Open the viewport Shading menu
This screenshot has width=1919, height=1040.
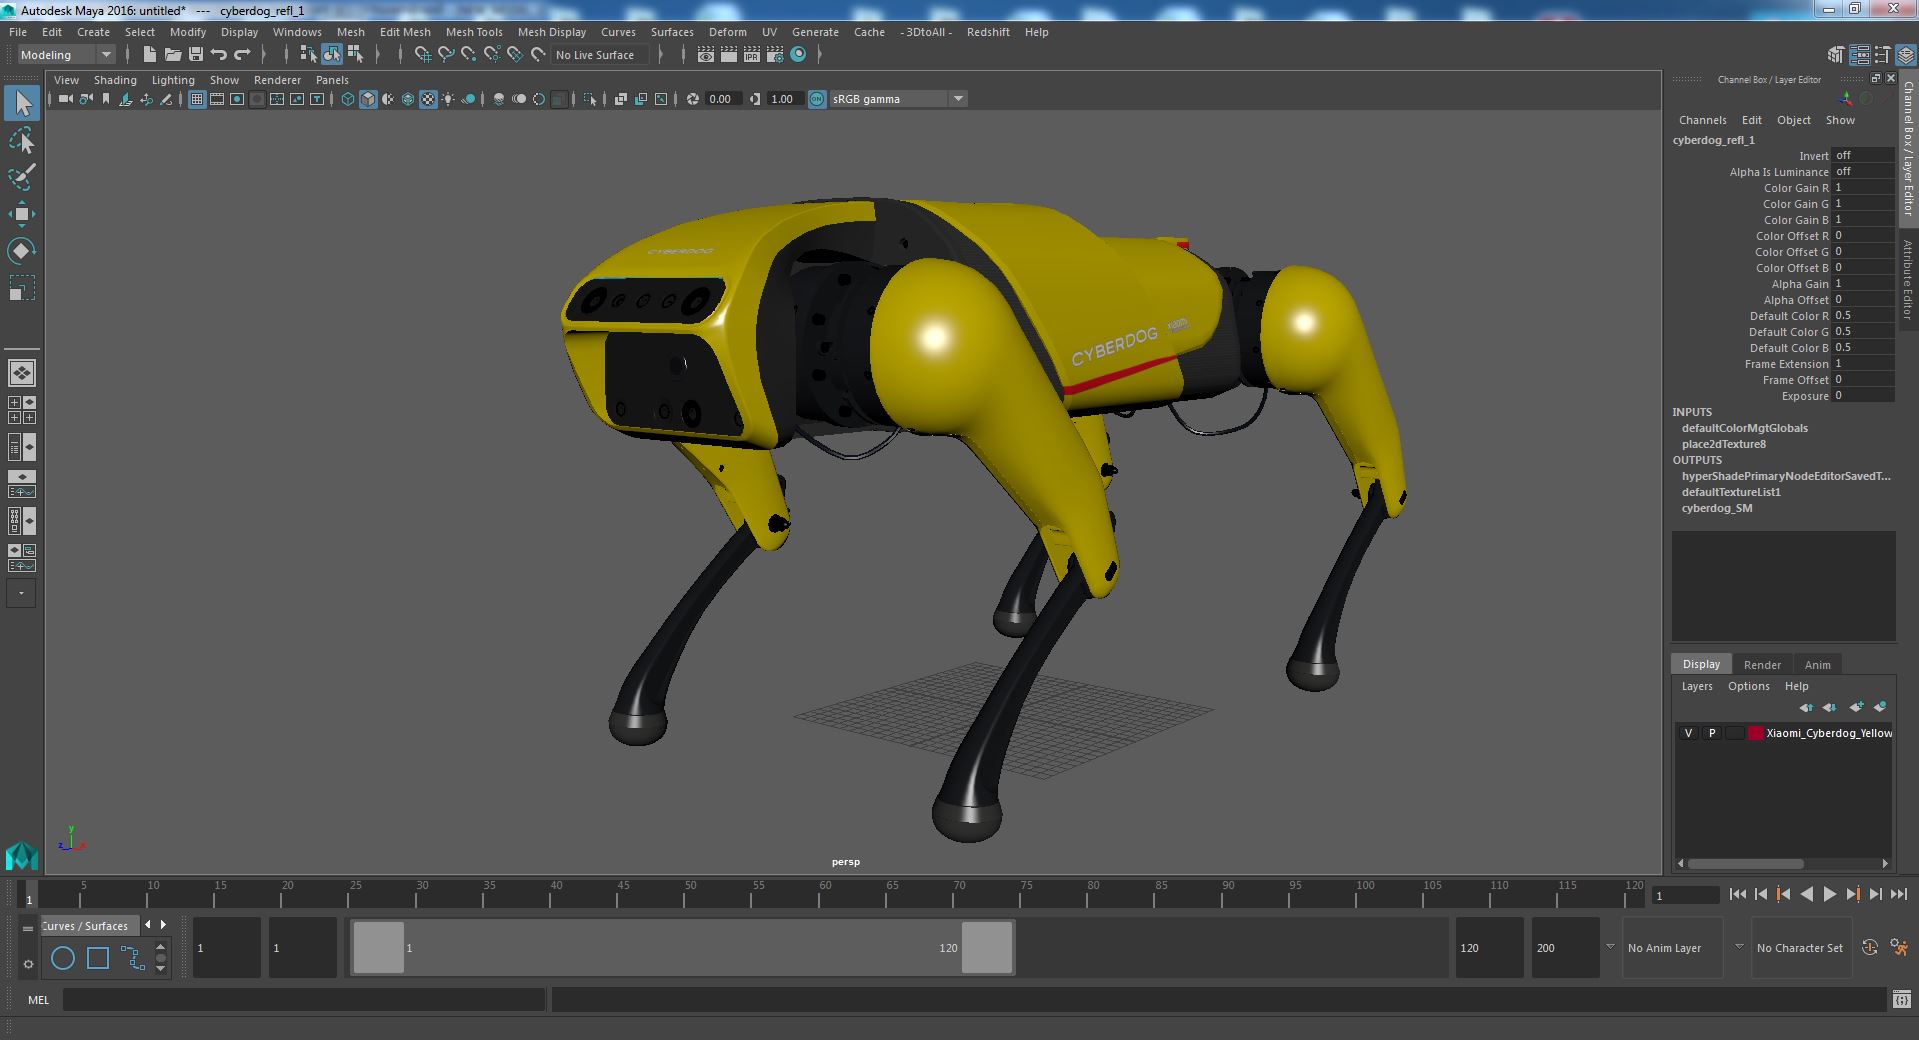(115, 80)
